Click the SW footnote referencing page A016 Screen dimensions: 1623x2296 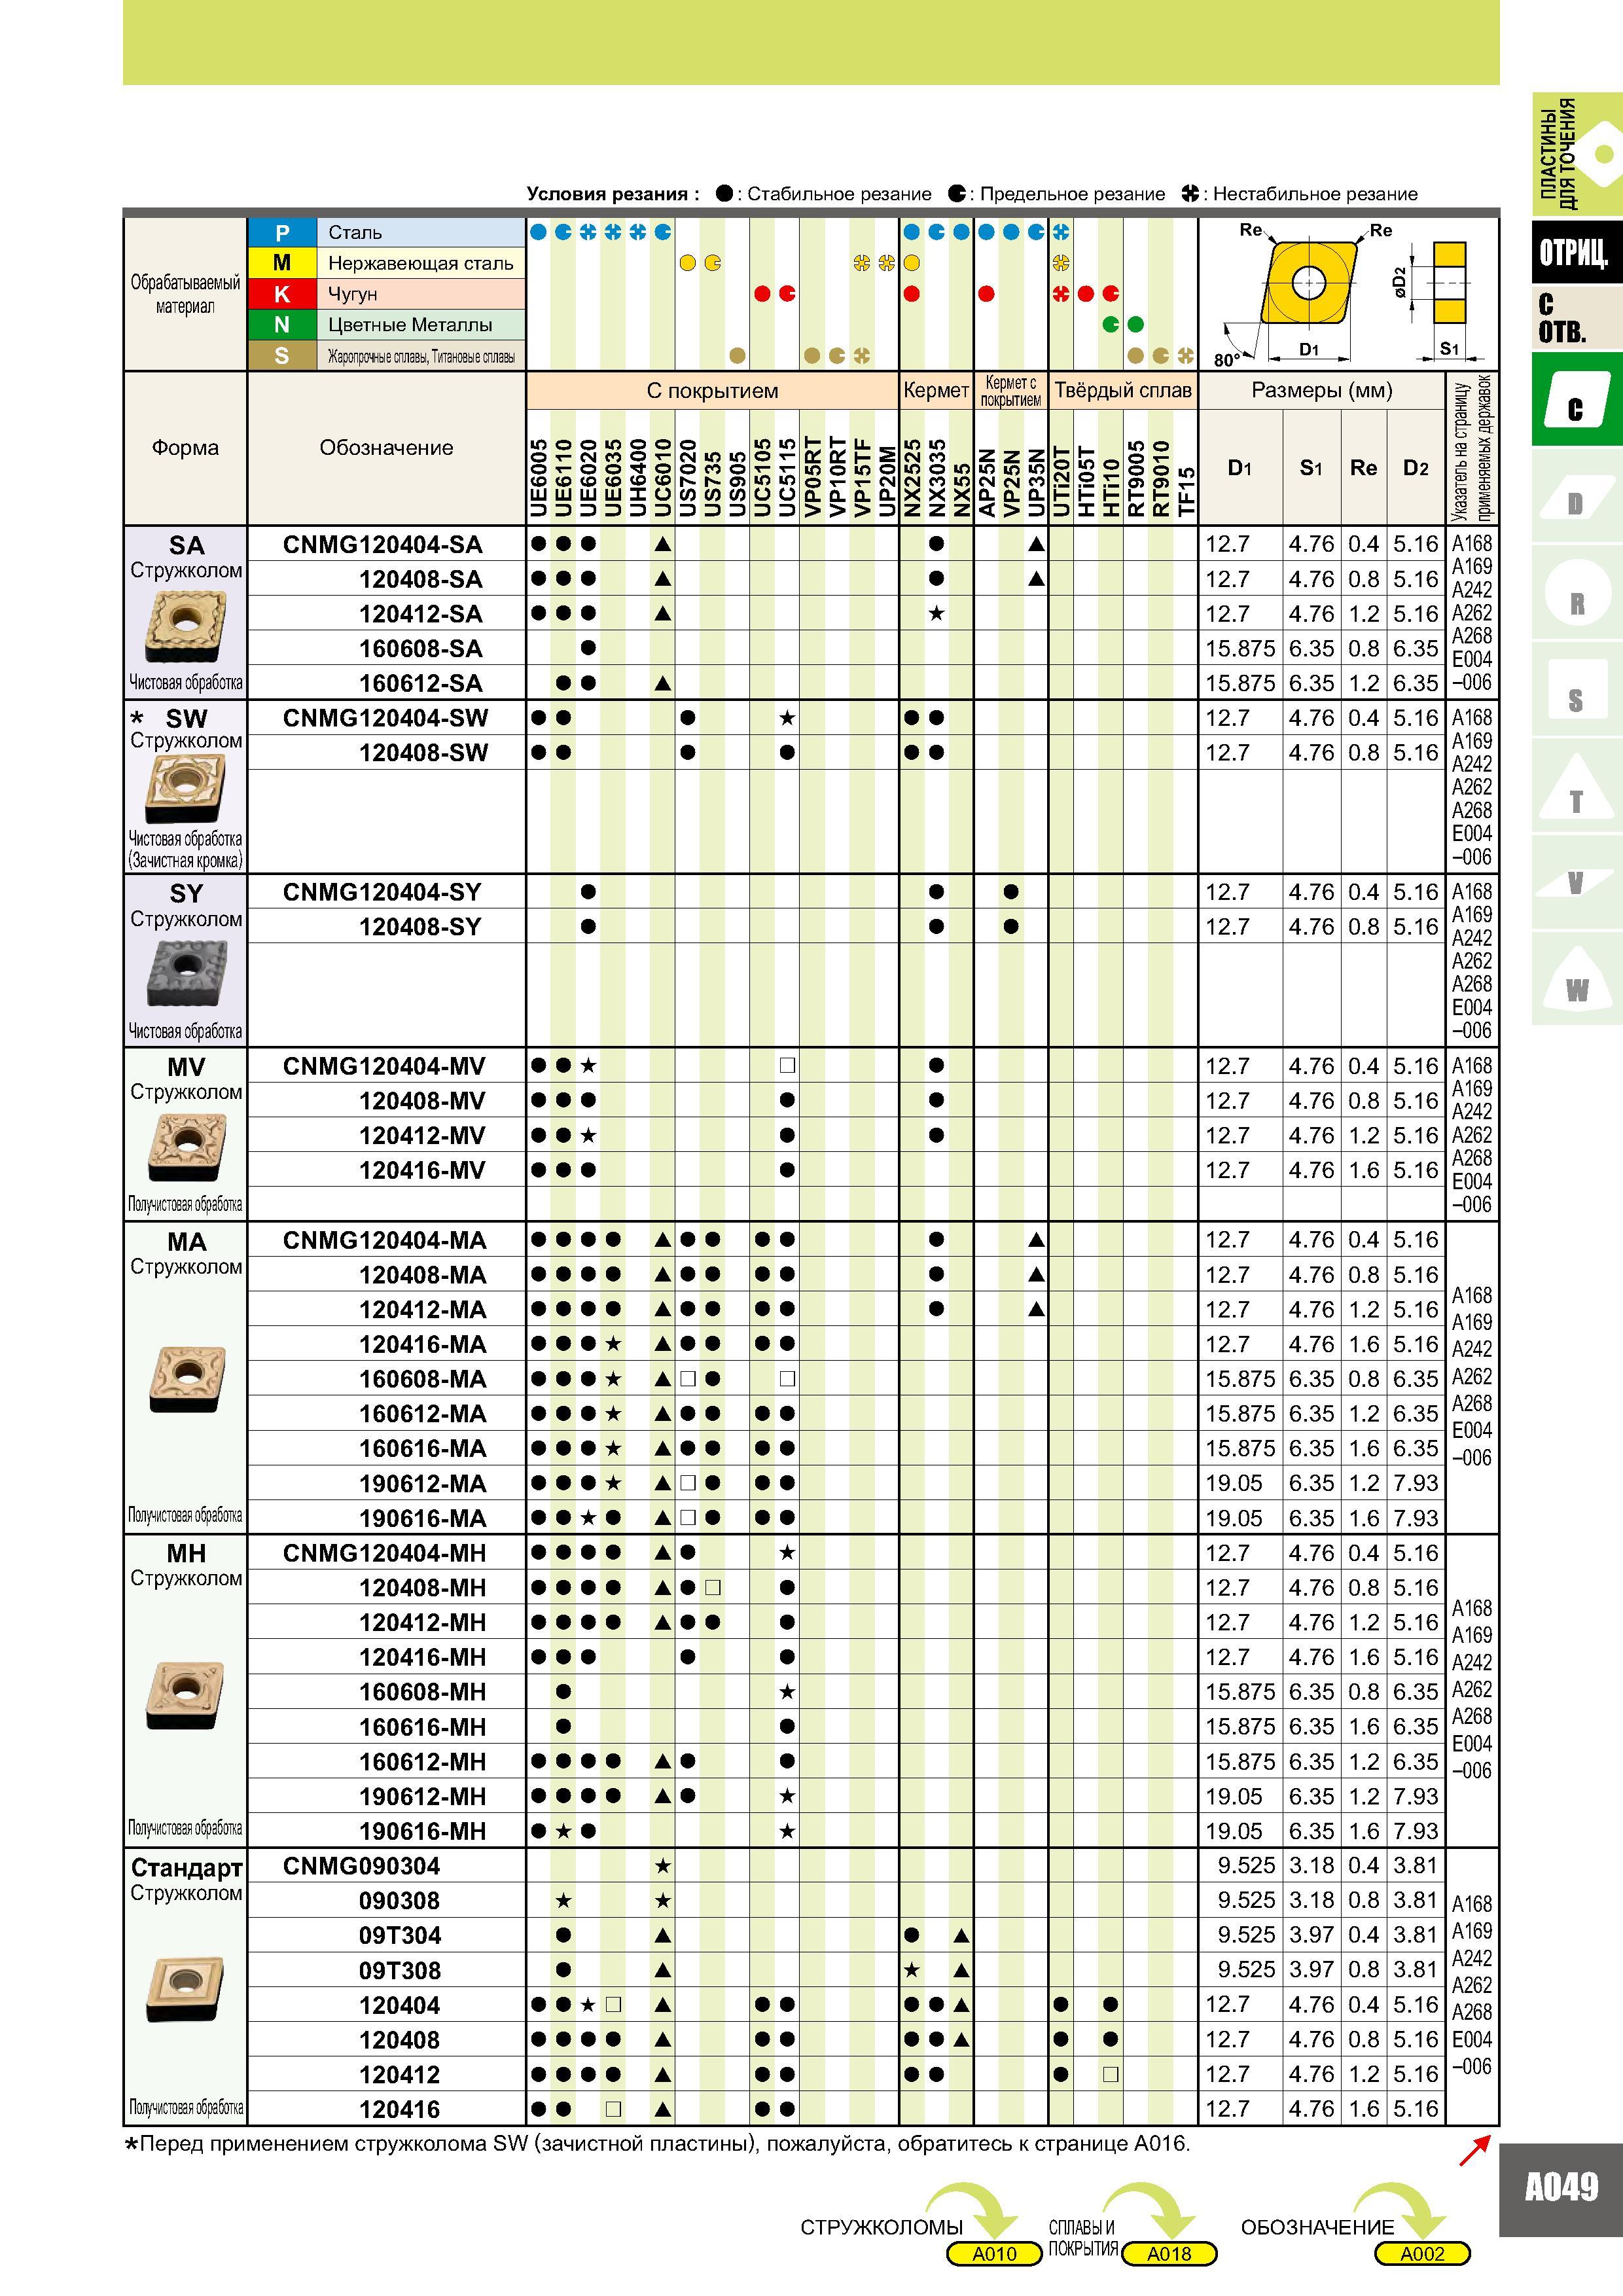coord(657,2143)
